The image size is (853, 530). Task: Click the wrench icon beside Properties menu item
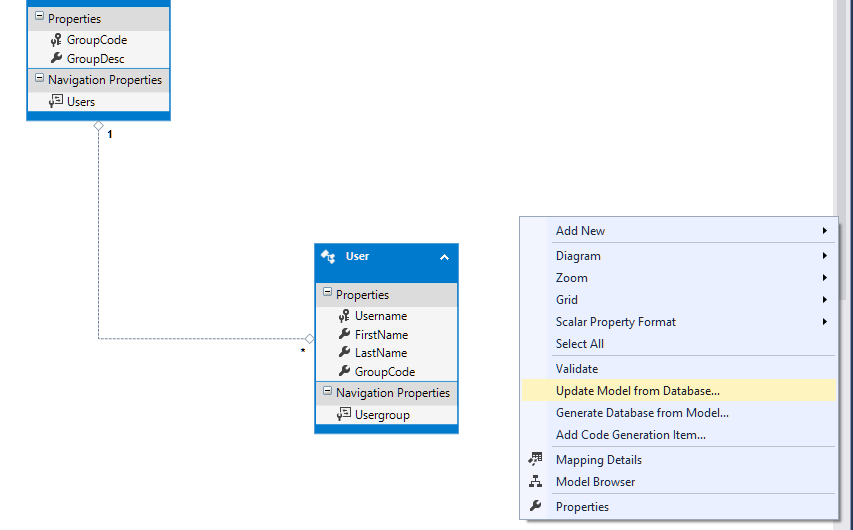[535, 507]
